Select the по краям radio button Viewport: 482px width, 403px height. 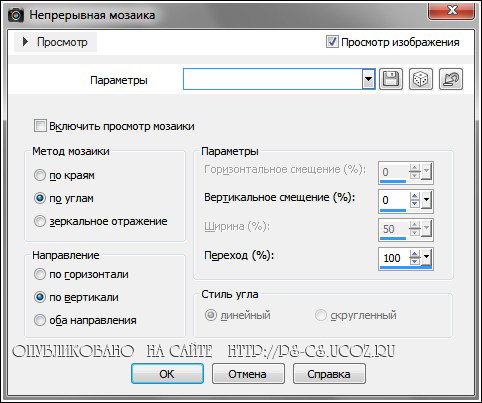pos(40,175)
